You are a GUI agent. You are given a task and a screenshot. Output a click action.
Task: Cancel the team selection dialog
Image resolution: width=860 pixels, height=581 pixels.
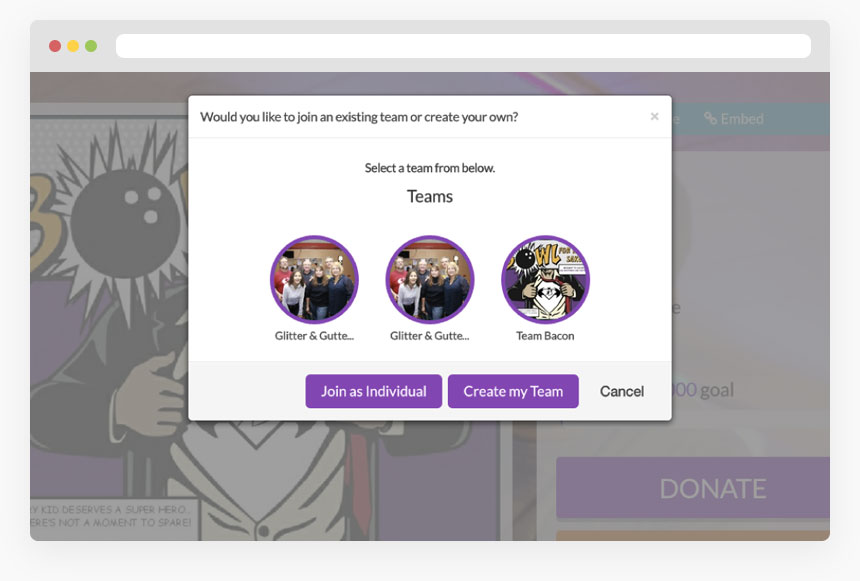tap(621, 391)
